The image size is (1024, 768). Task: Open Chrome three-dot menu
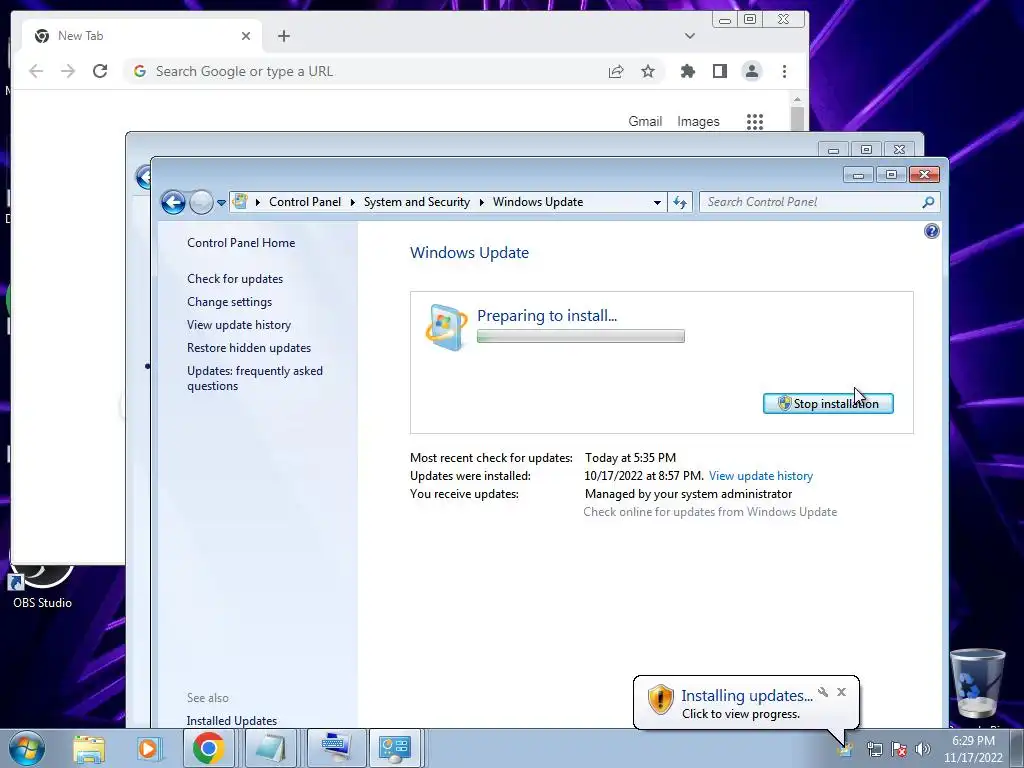pyautogui.click(x=784, y=71)
